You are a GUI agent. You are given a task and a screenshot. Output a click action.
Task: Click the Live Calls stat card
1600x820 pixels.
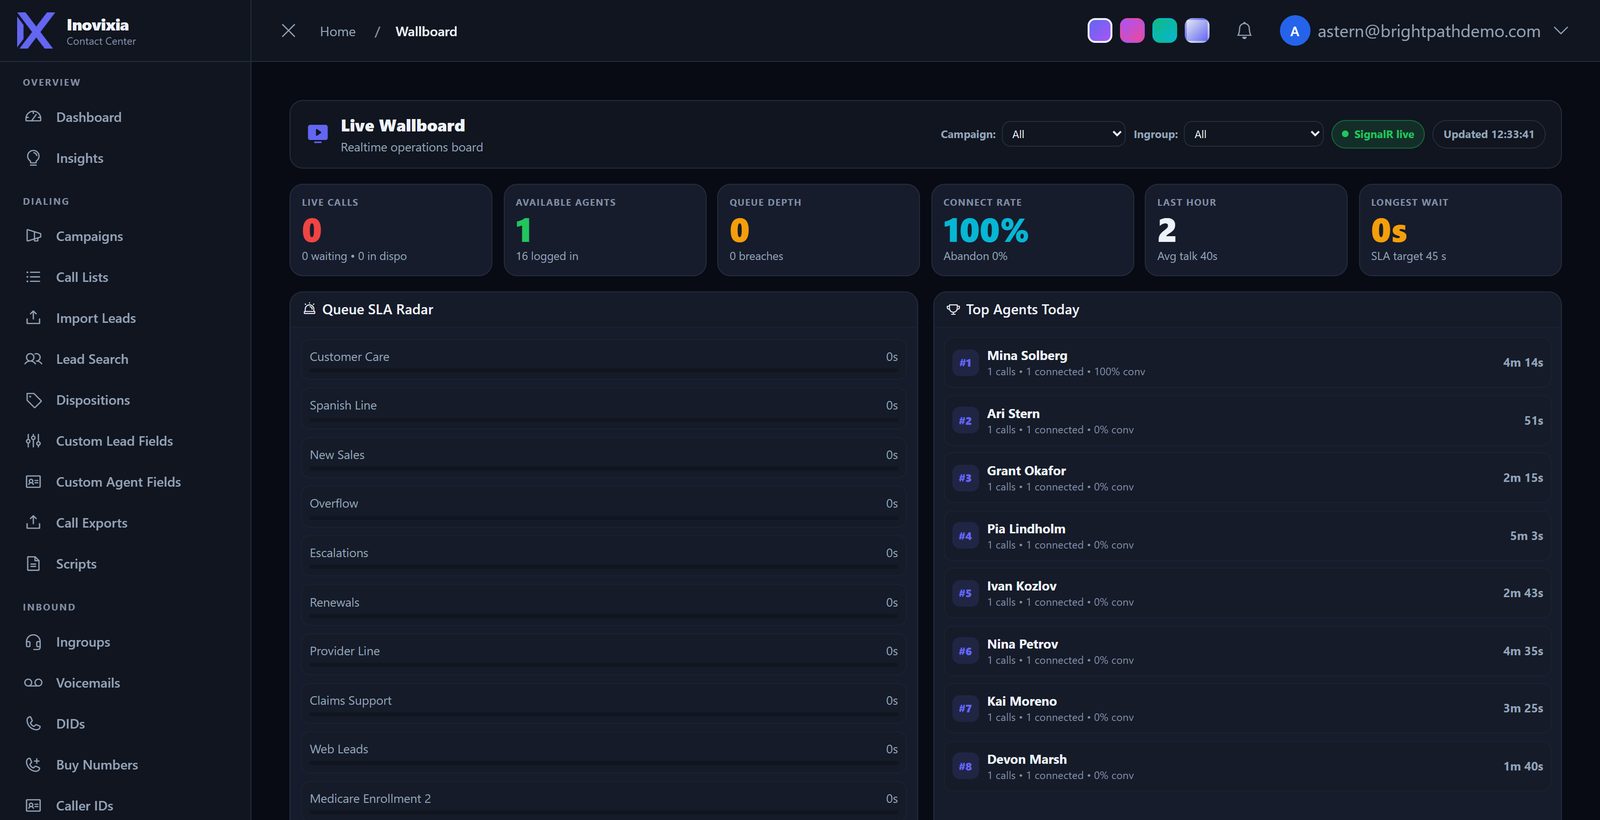click(391, 230)
